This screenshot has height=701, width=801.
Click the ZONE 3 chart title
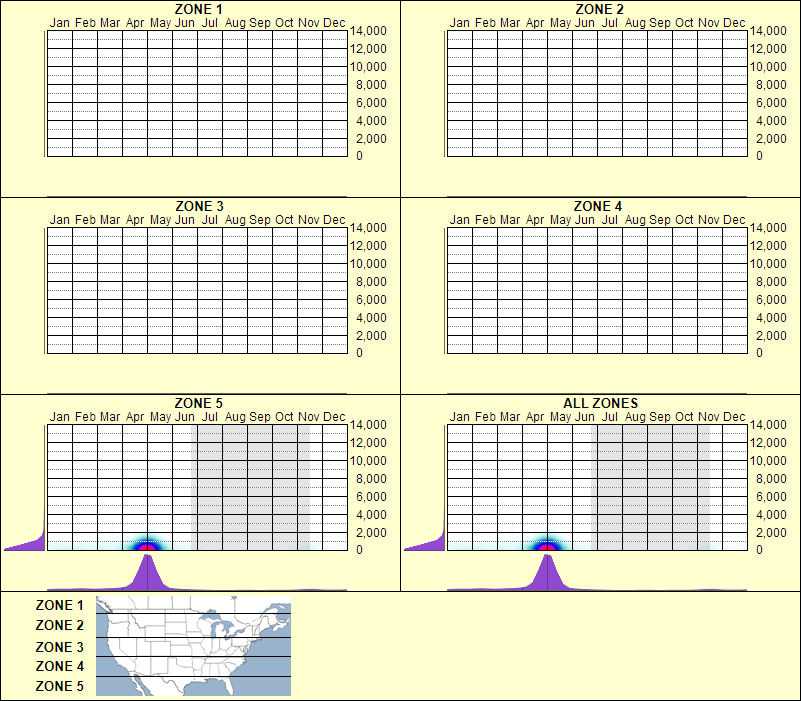(x=199, y=207)
